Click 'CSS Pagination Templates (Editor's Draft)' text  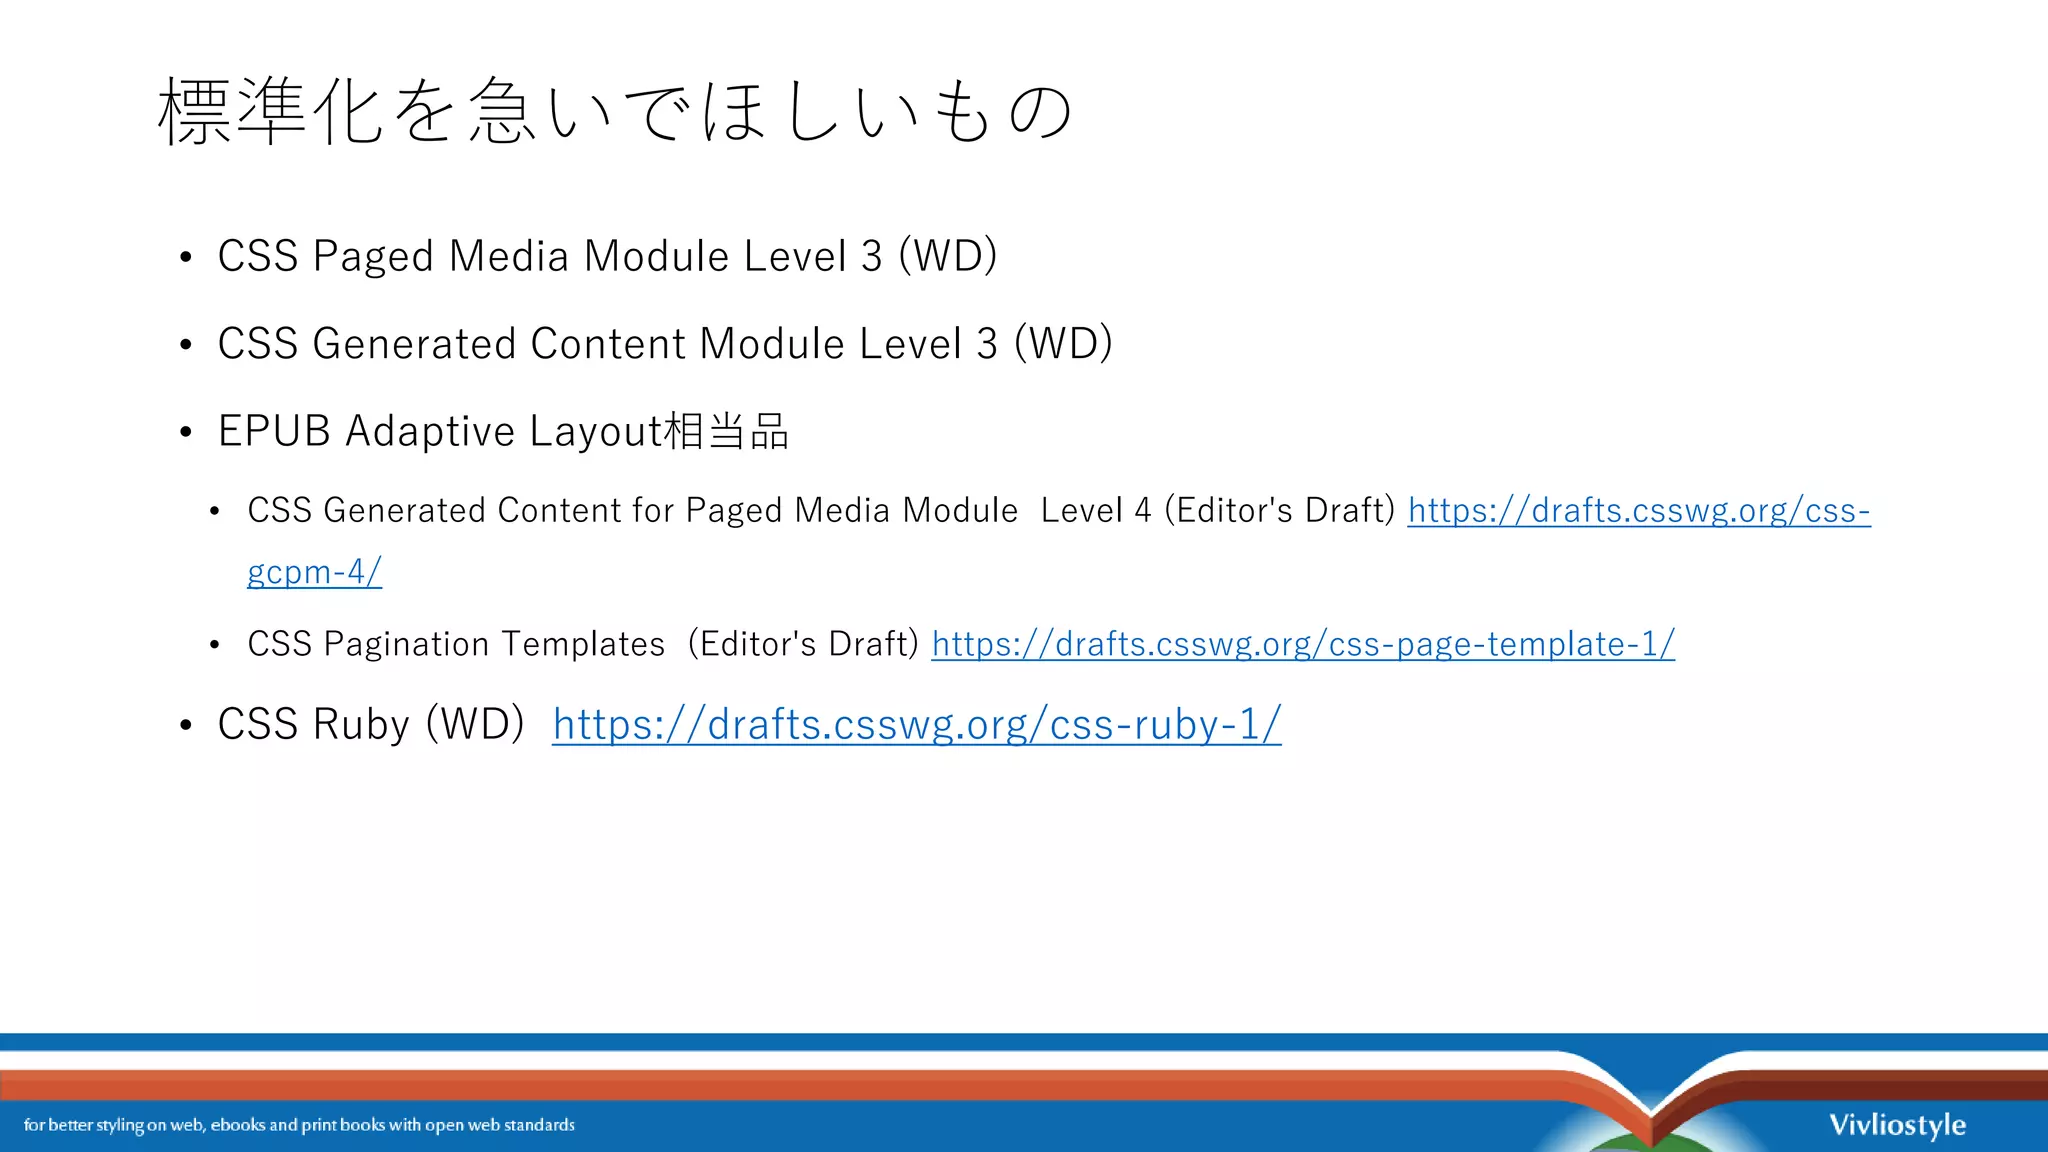tap(583, 644)
